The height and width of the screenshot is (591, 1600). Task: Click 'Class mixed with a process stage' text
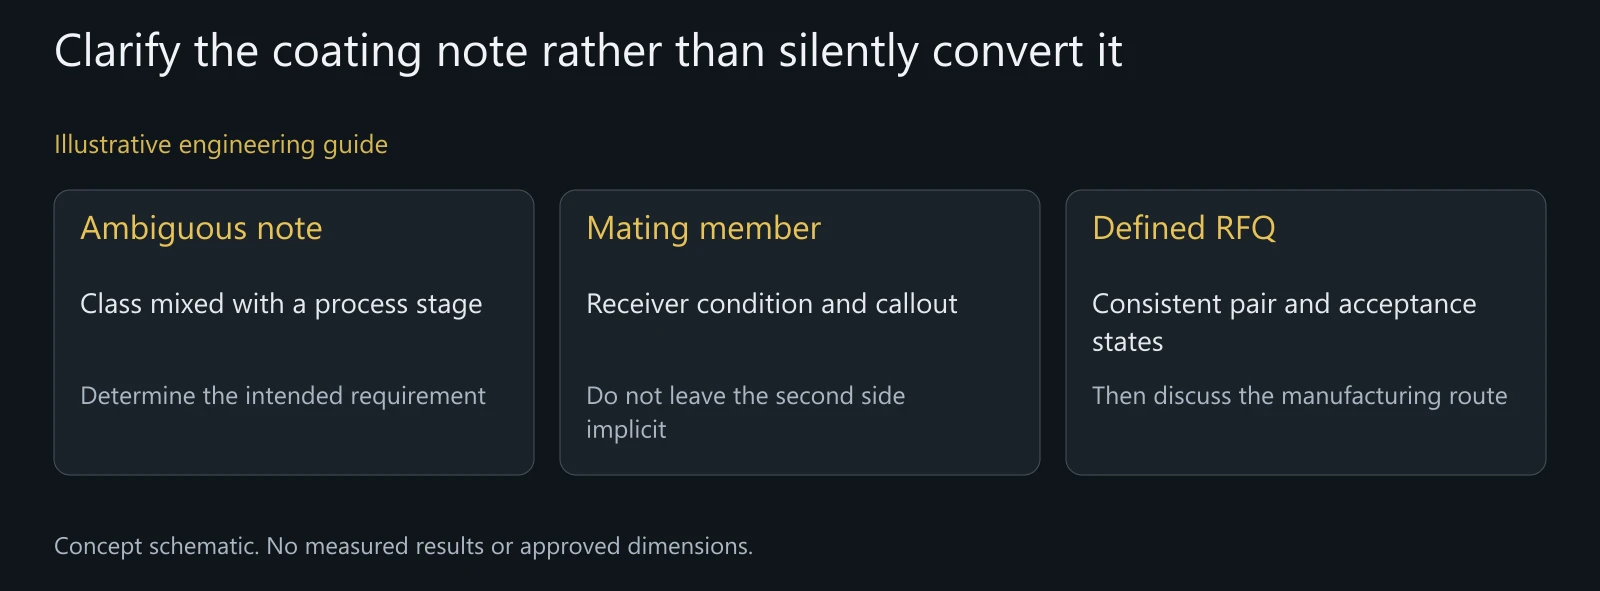281,304
